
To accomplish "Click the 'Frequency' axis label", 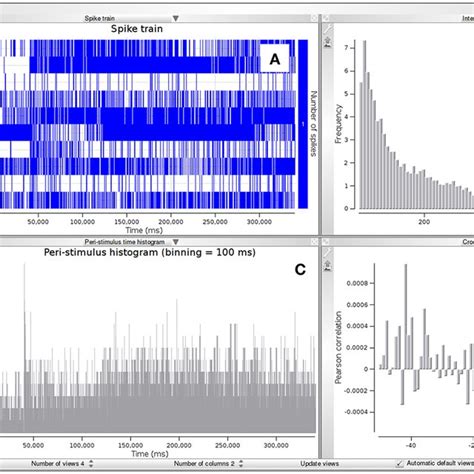I will coord(338,124).
